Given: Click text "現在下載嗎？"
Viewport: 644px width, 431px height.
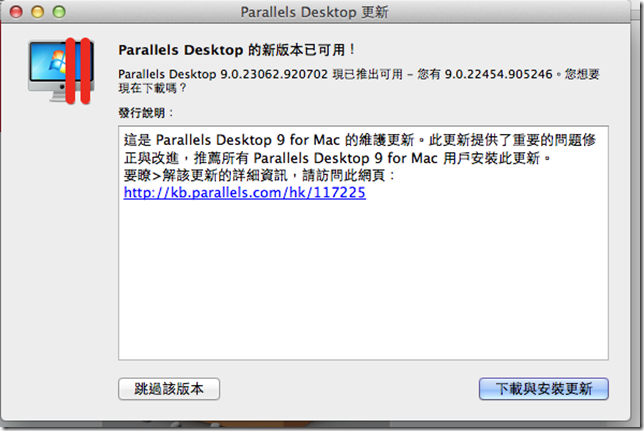Looking at the screenshot, I should (152, 88).
